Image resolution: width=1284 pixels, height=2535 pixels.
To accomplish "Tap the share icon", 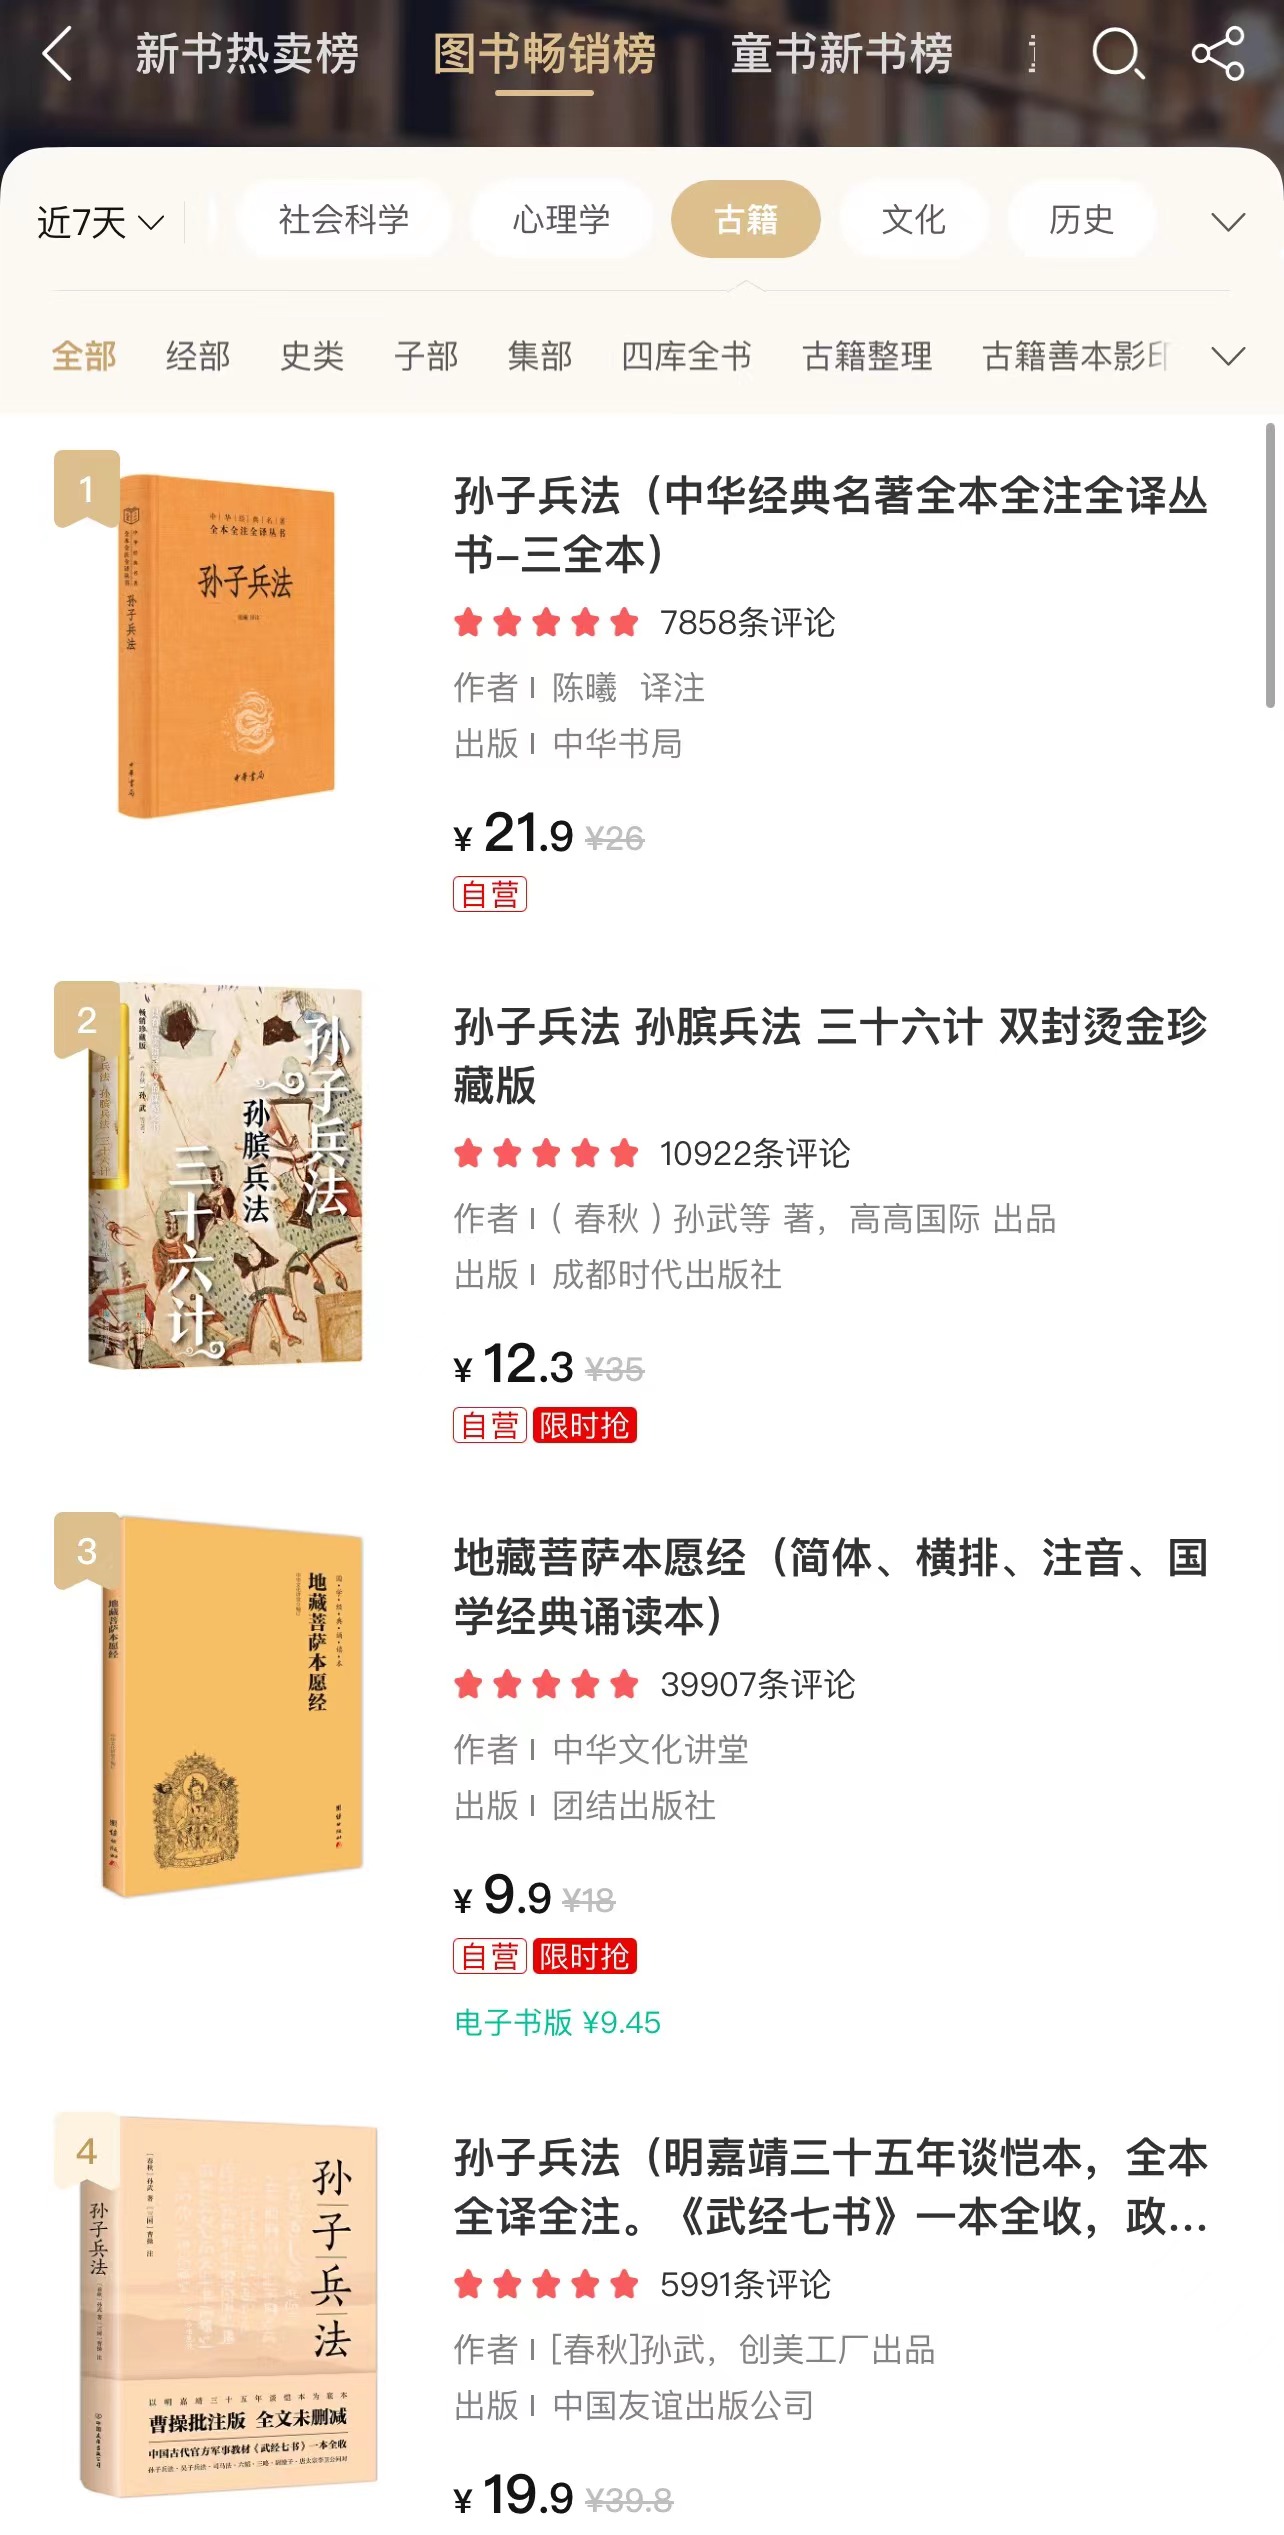I will [1218, 53].
